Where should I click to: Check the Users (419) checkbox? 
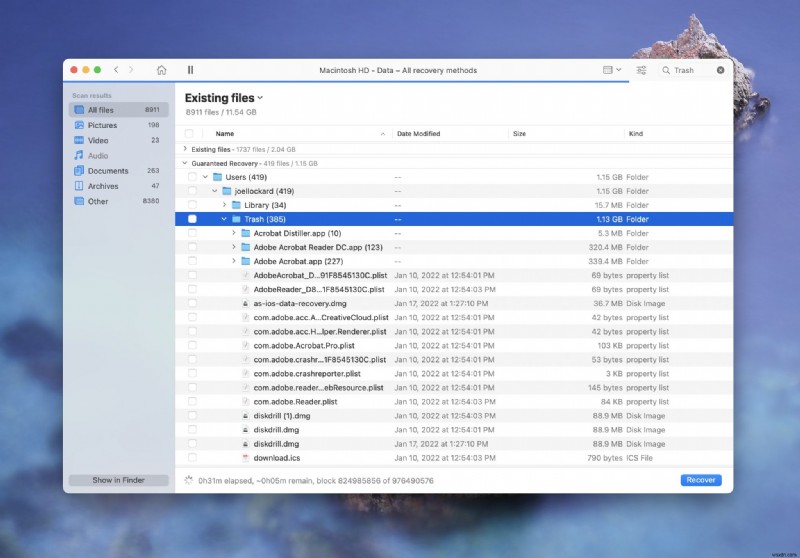(192, 177)
